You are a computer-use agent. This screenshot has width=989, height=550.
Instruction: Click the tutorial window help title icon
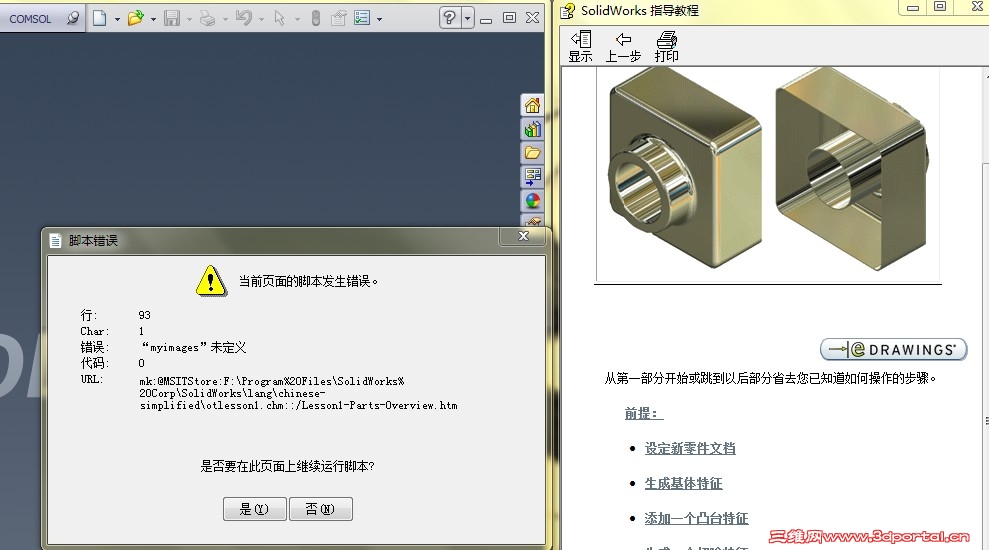pyautogui.click(x=568, y=11)
